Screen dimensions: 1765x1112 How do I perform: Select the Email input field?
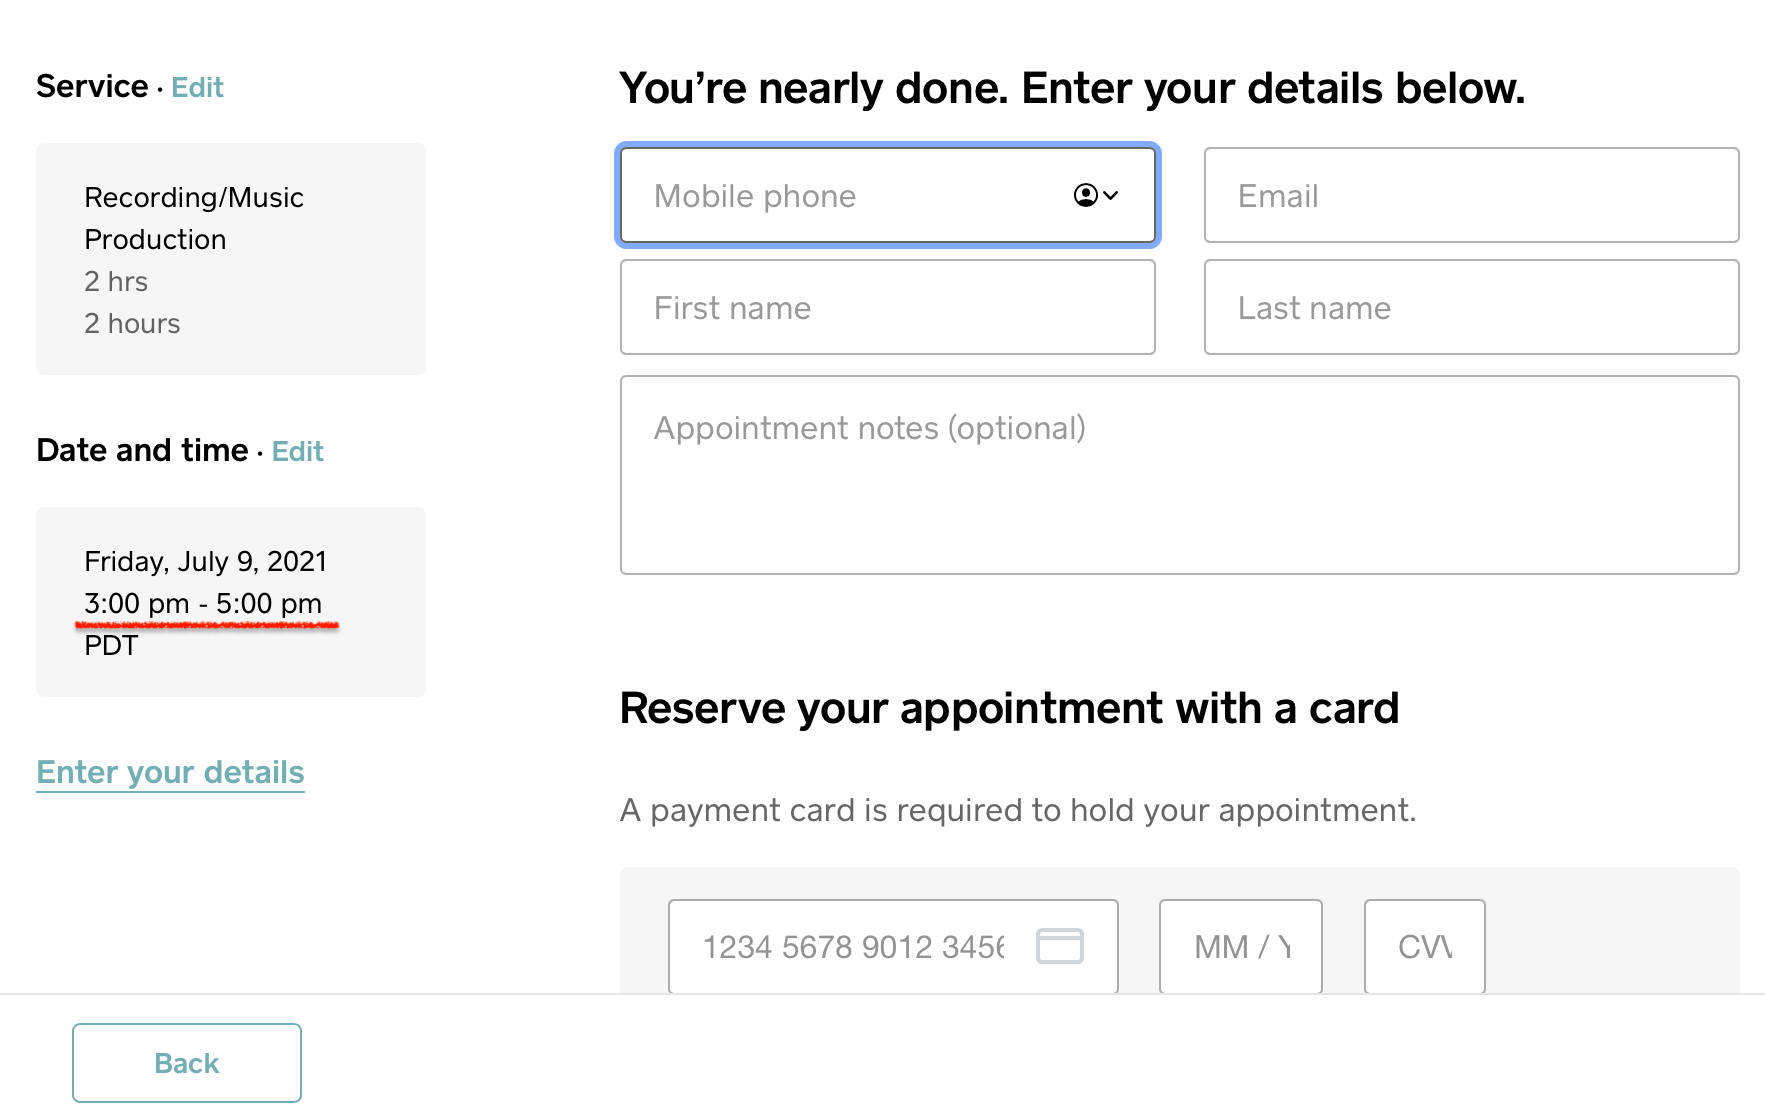pos(1470,196)
